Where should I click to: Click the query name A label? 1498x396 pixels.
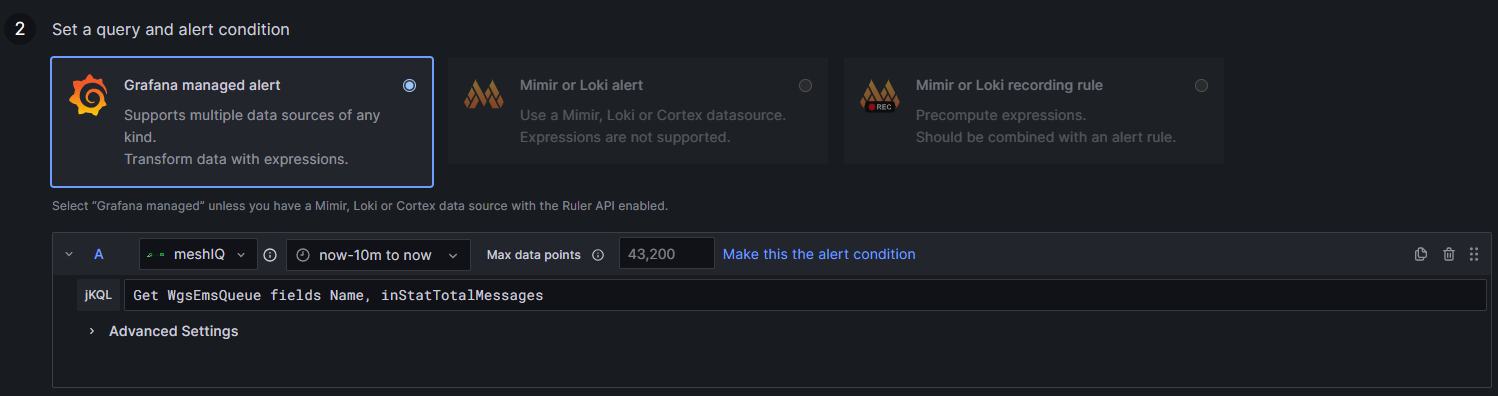pyautogui.click(x=99, y=254)
